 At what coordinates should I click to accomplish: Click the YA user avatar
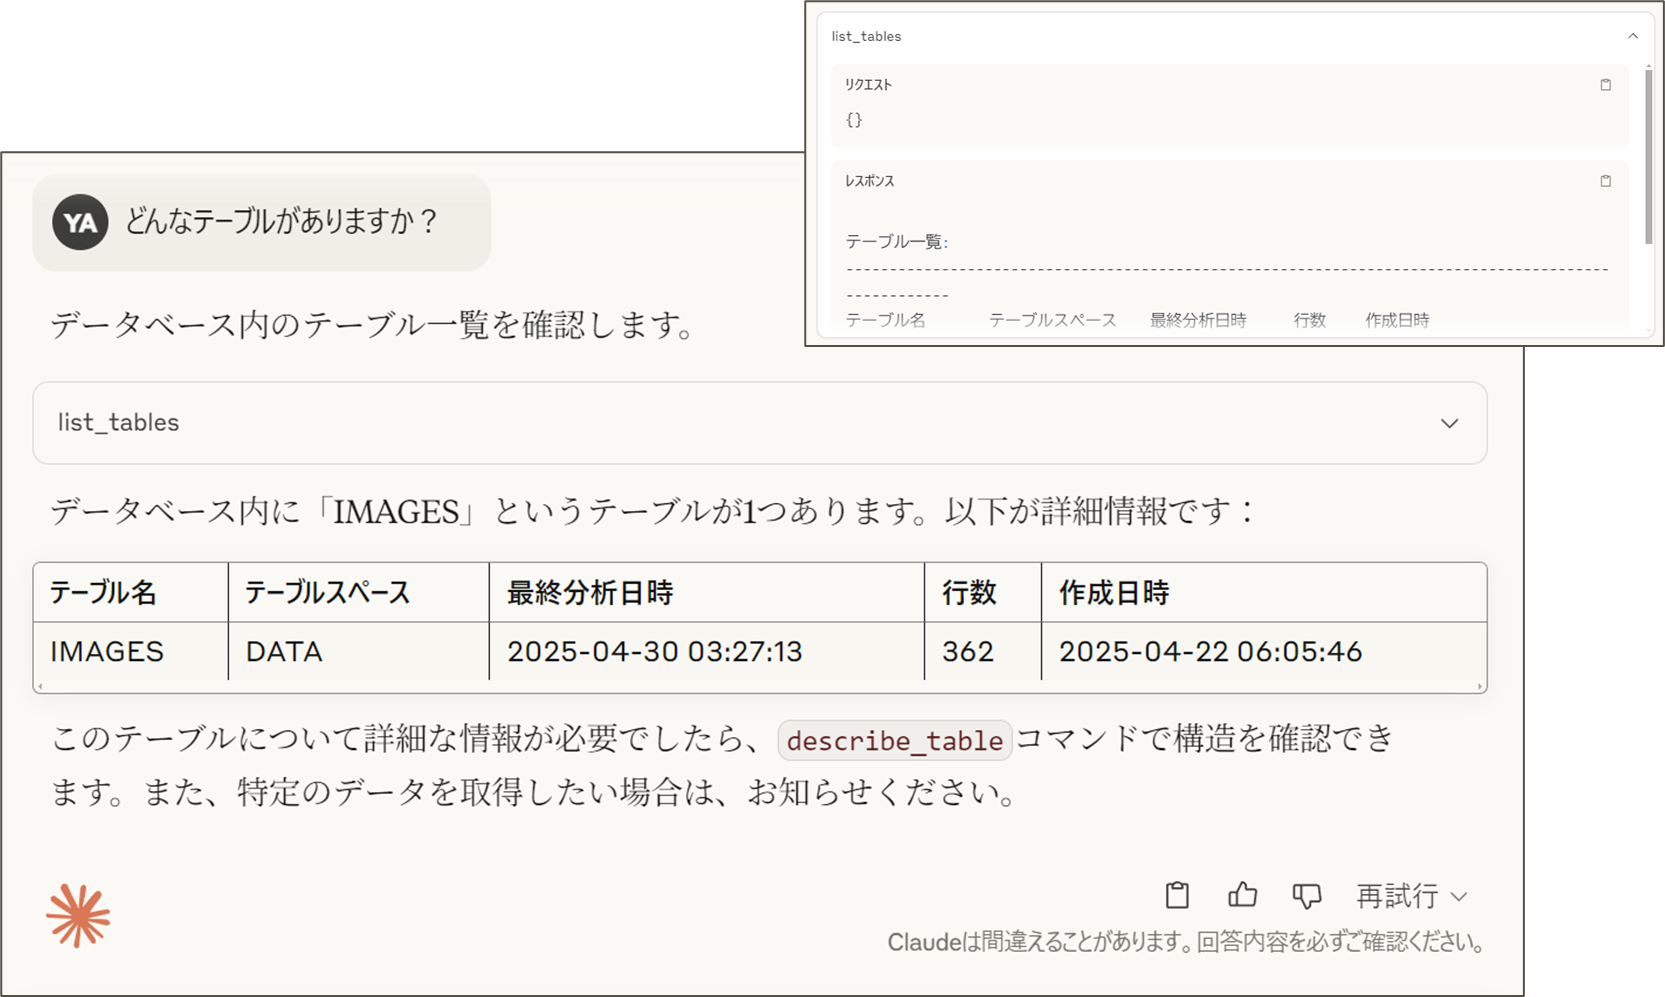pyautogui.click(x=79, y=222)
